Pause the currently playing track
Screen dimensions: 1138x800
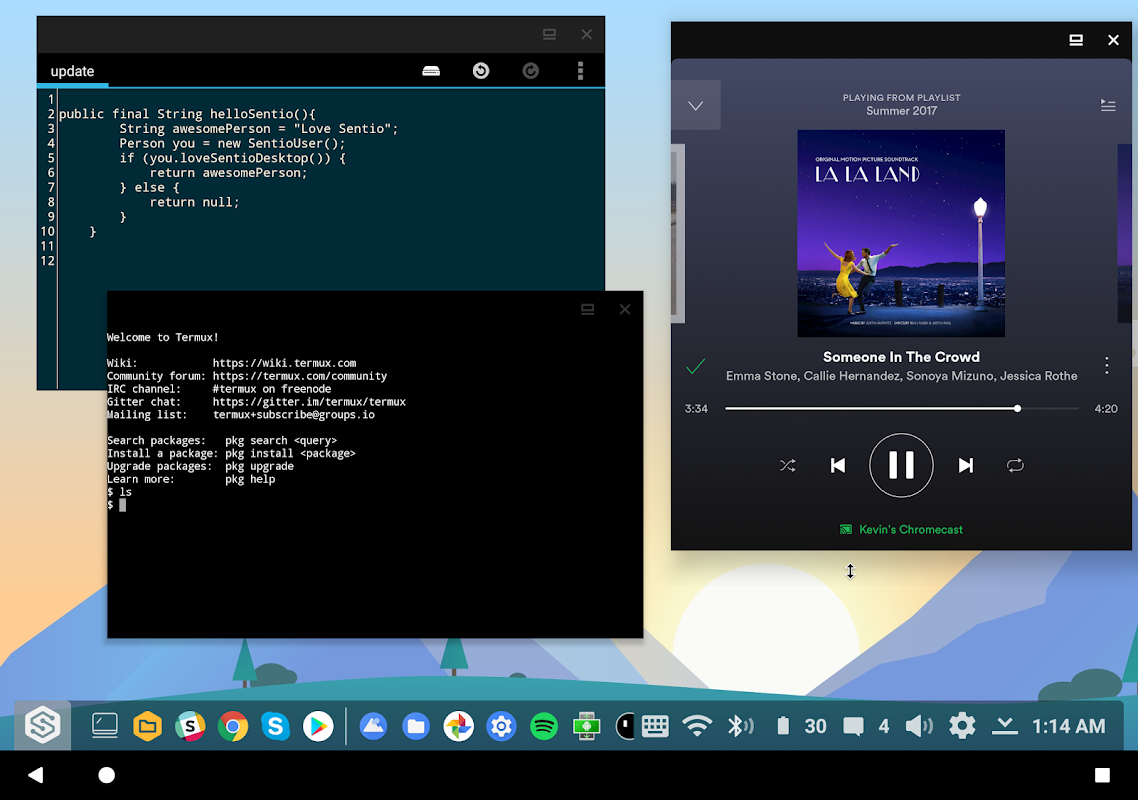901,465
